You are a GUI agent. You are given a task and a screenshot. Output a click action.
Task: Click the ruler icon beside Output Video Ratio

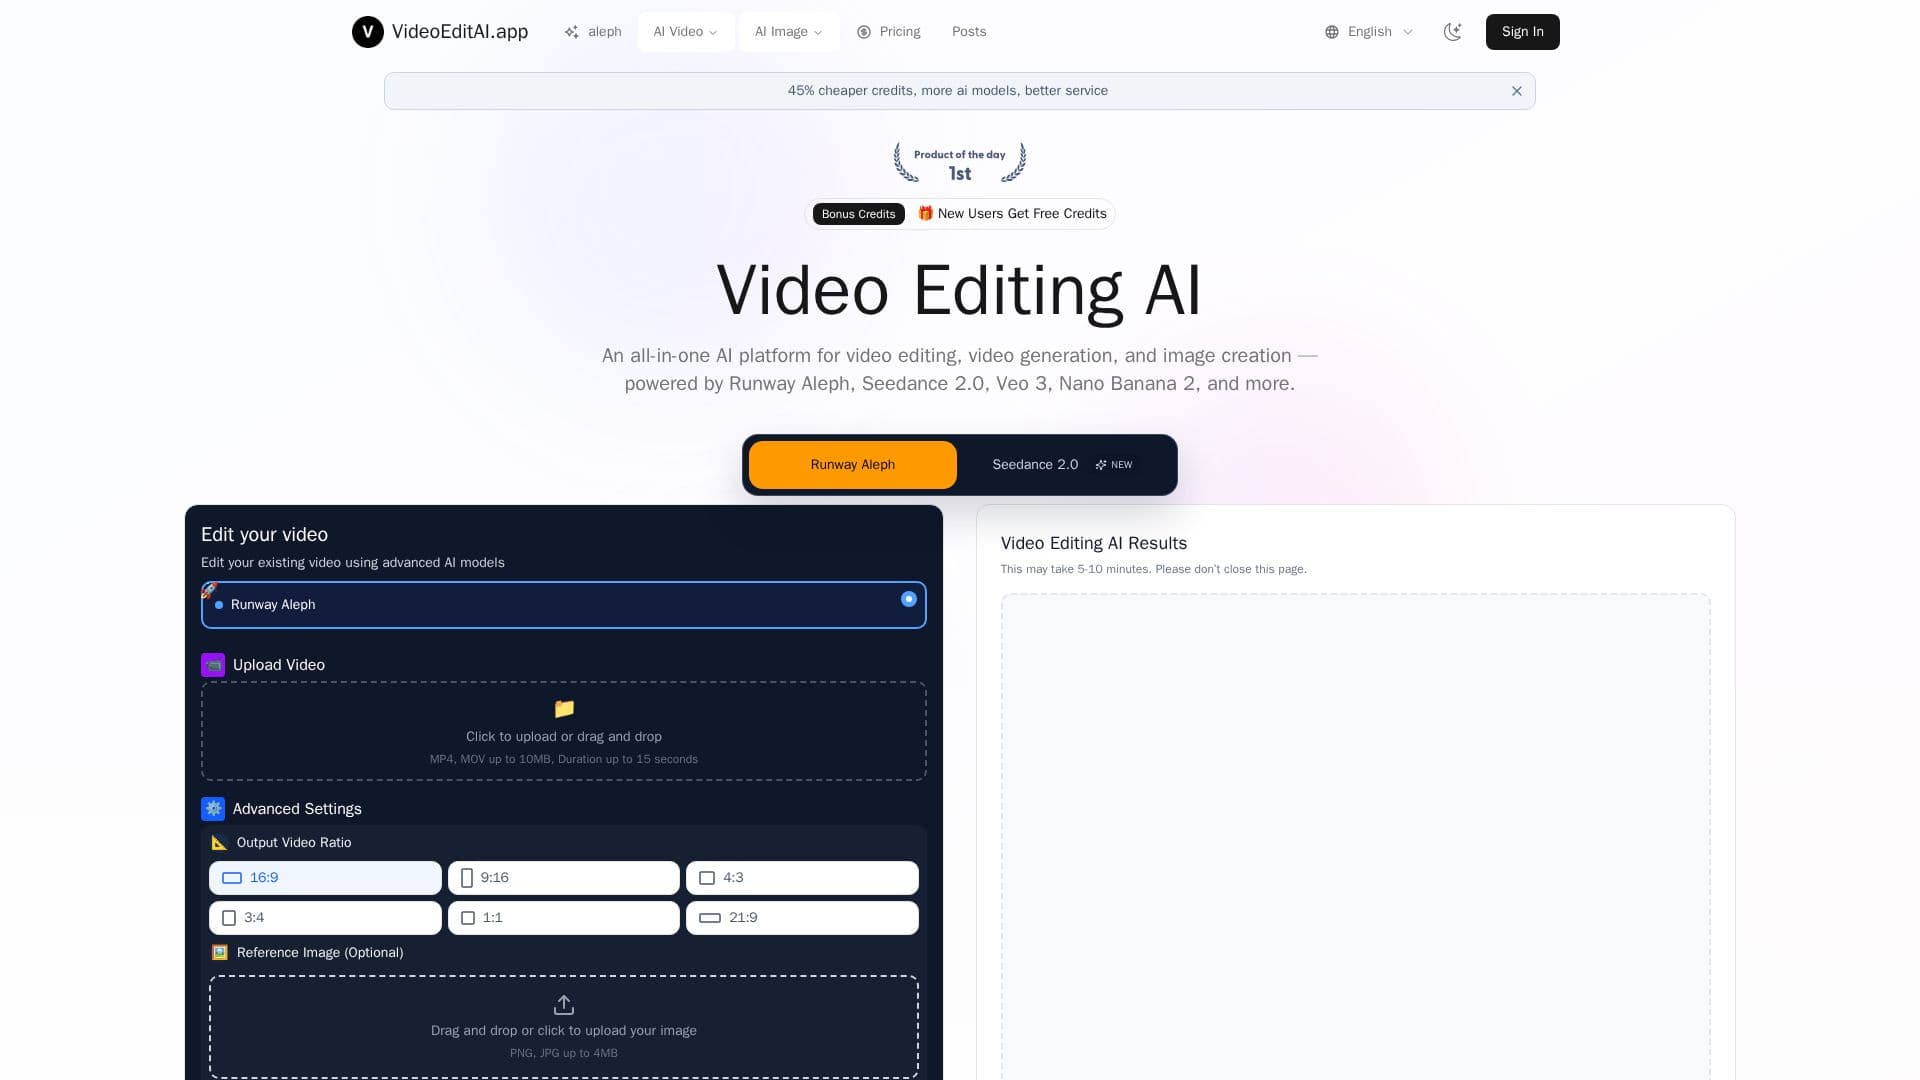tap(220, 843)
